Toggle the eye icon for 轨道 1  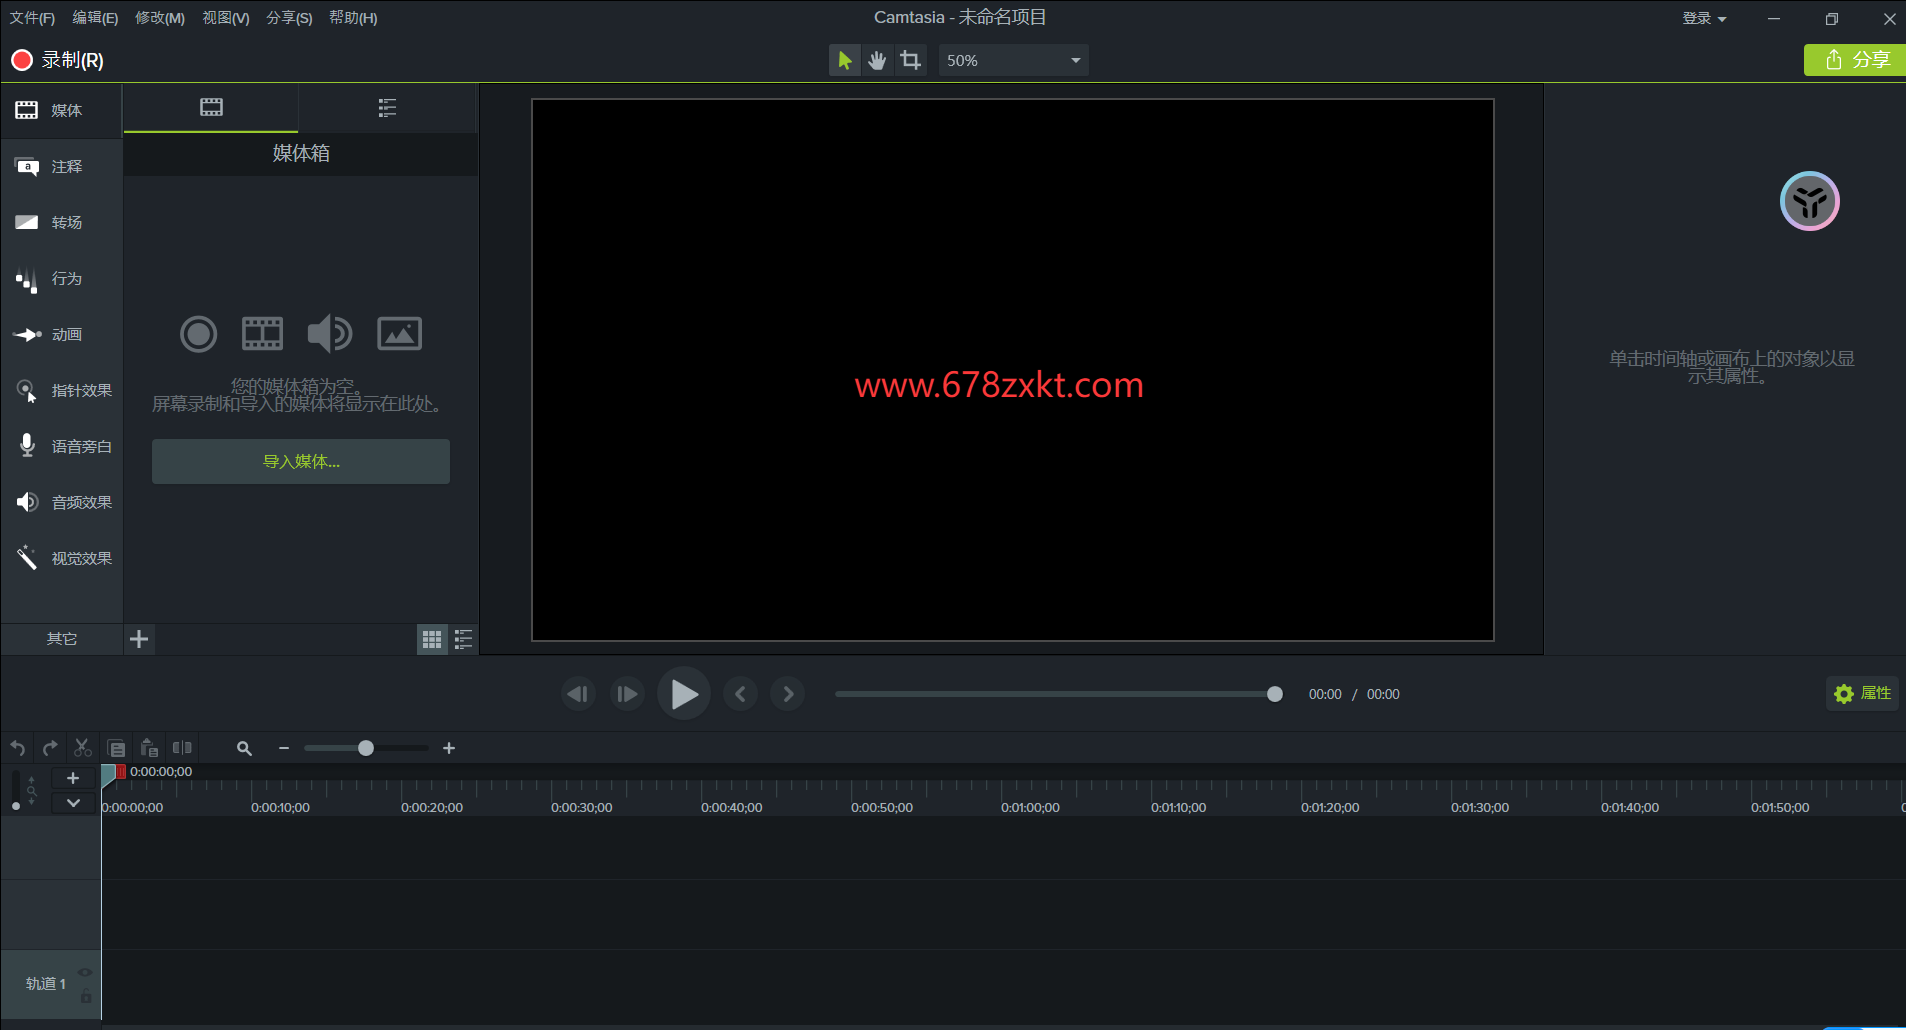click(85, 972)
